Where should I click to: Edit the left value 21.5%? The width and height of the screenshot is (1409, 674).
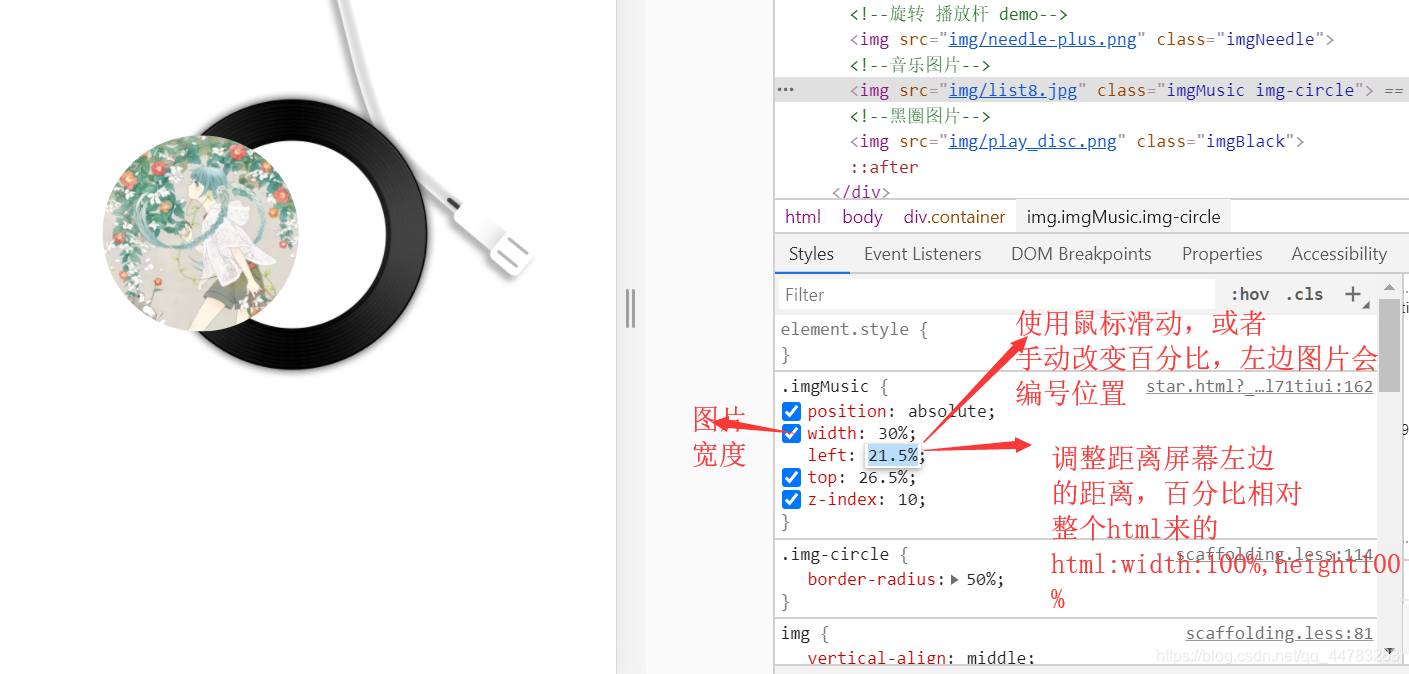(x=892, y=455)
